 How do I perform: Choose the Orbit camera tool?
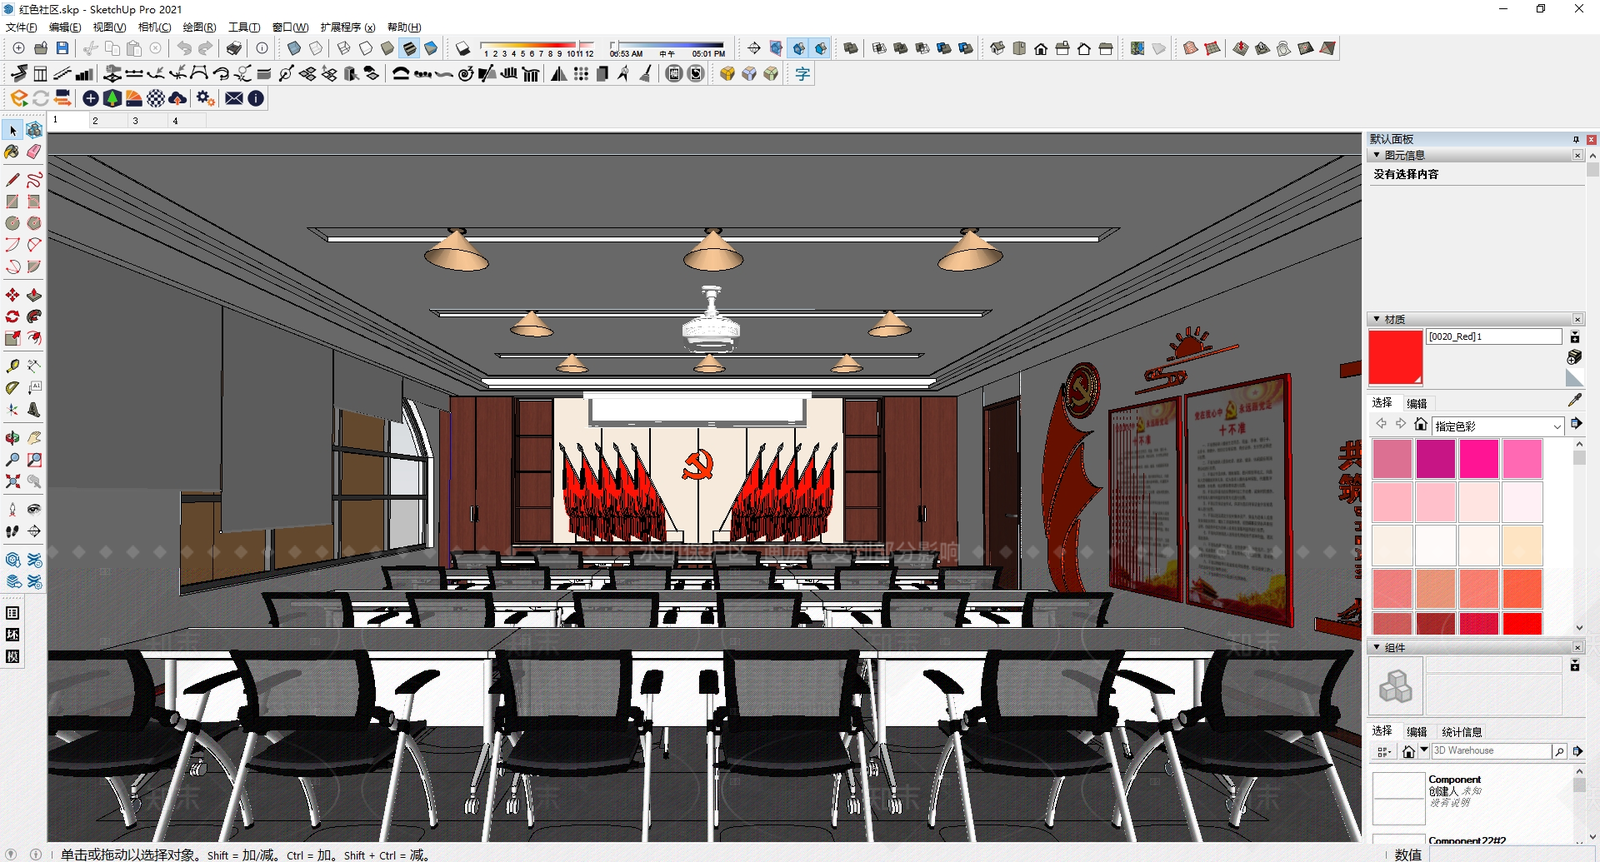pyautogui.click(x=12, y=438)
